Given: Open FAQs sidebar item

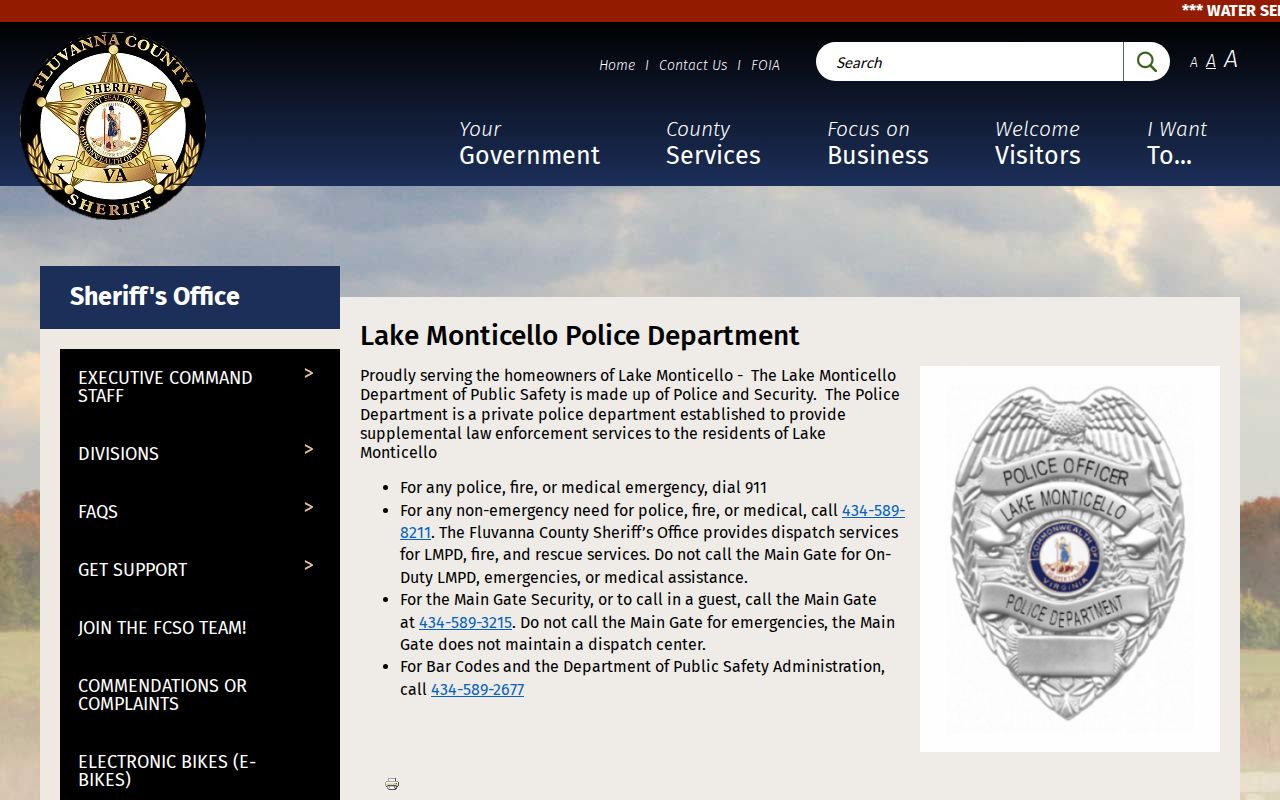Looking at the screenshot, I should [x=200, y=512].
